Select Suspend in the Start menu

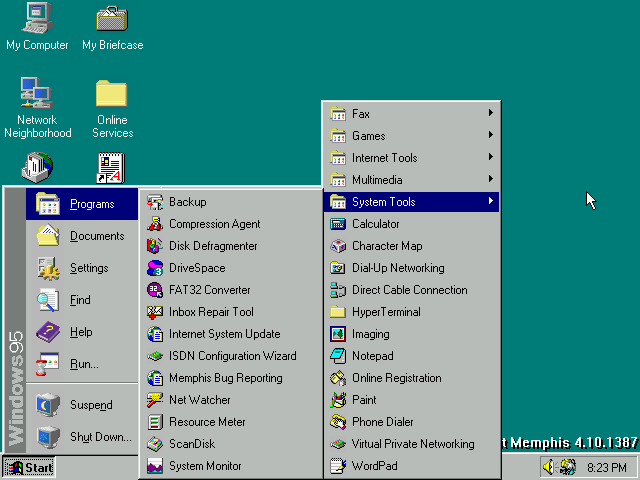point(82,405)
